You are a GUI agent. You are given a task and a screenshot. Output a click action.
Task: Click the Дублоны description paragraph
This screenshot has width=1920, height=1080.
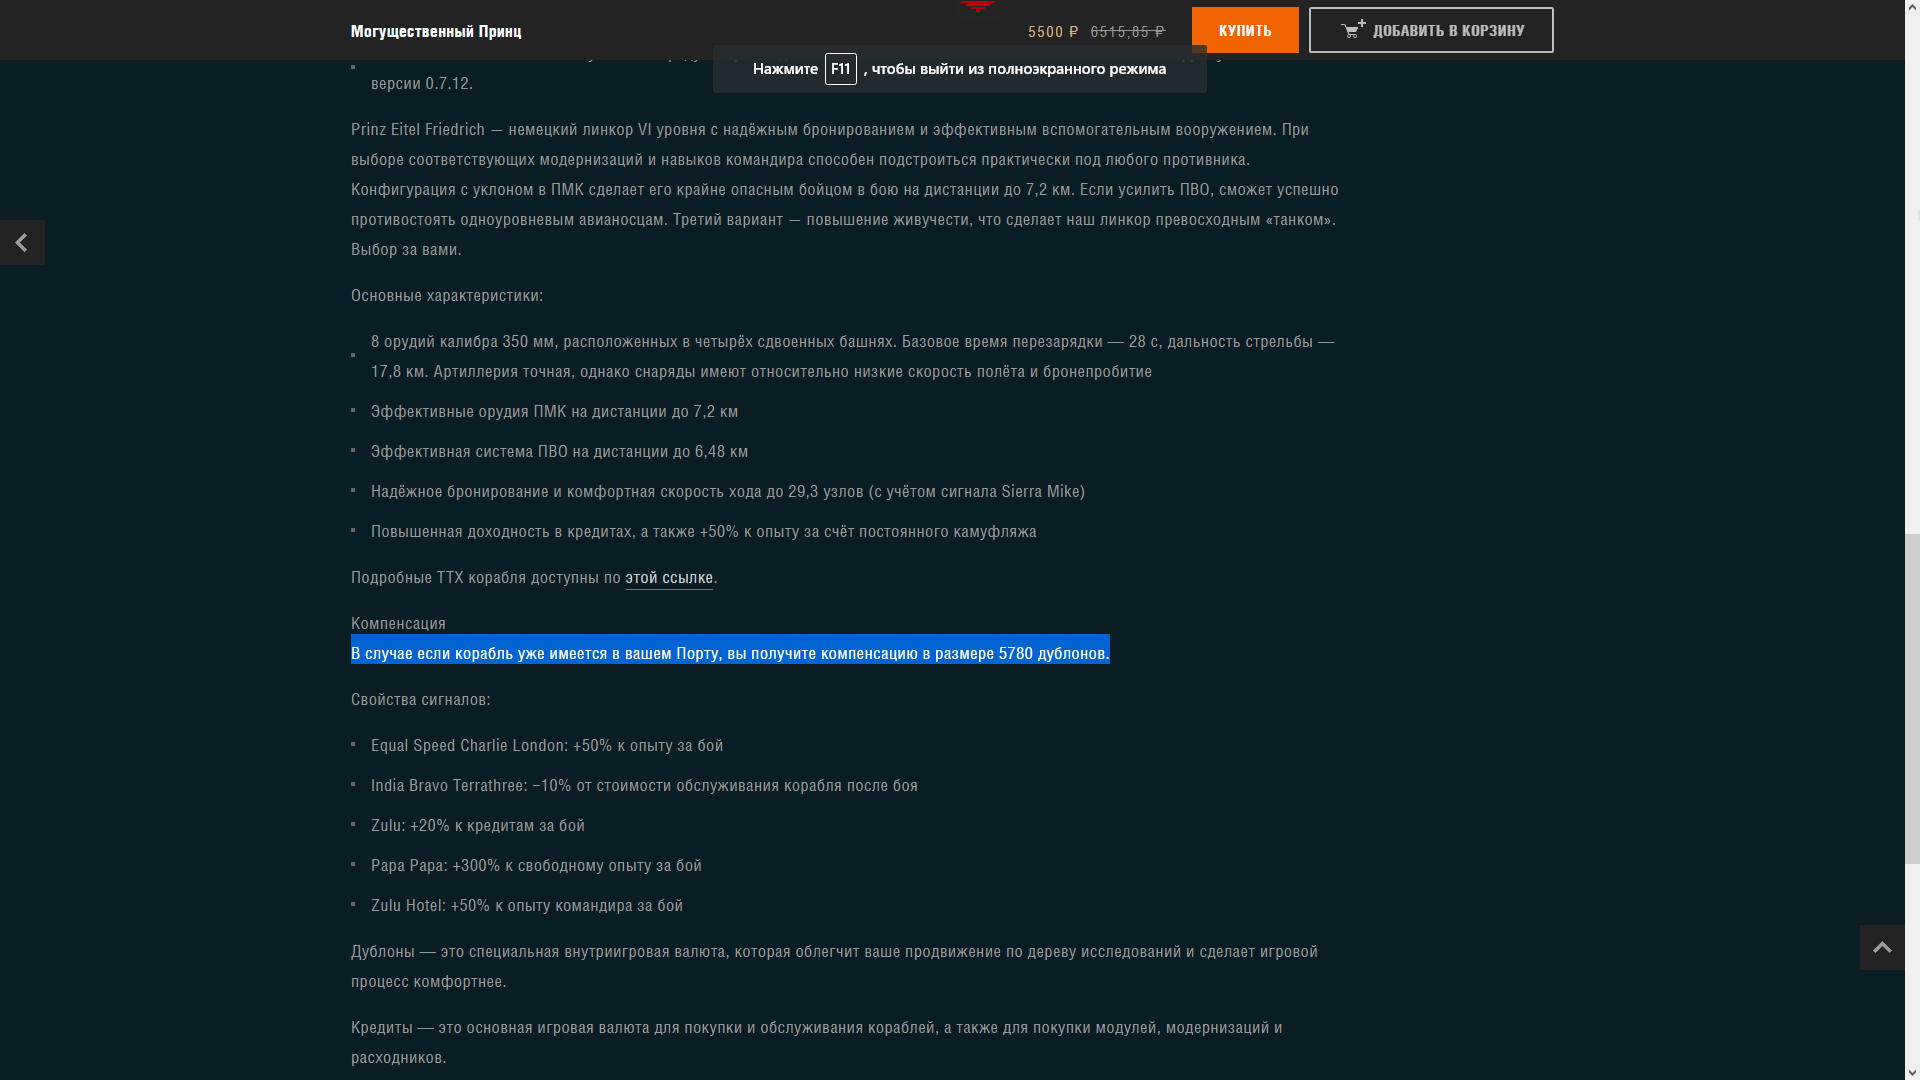click(x=834, y=966)
